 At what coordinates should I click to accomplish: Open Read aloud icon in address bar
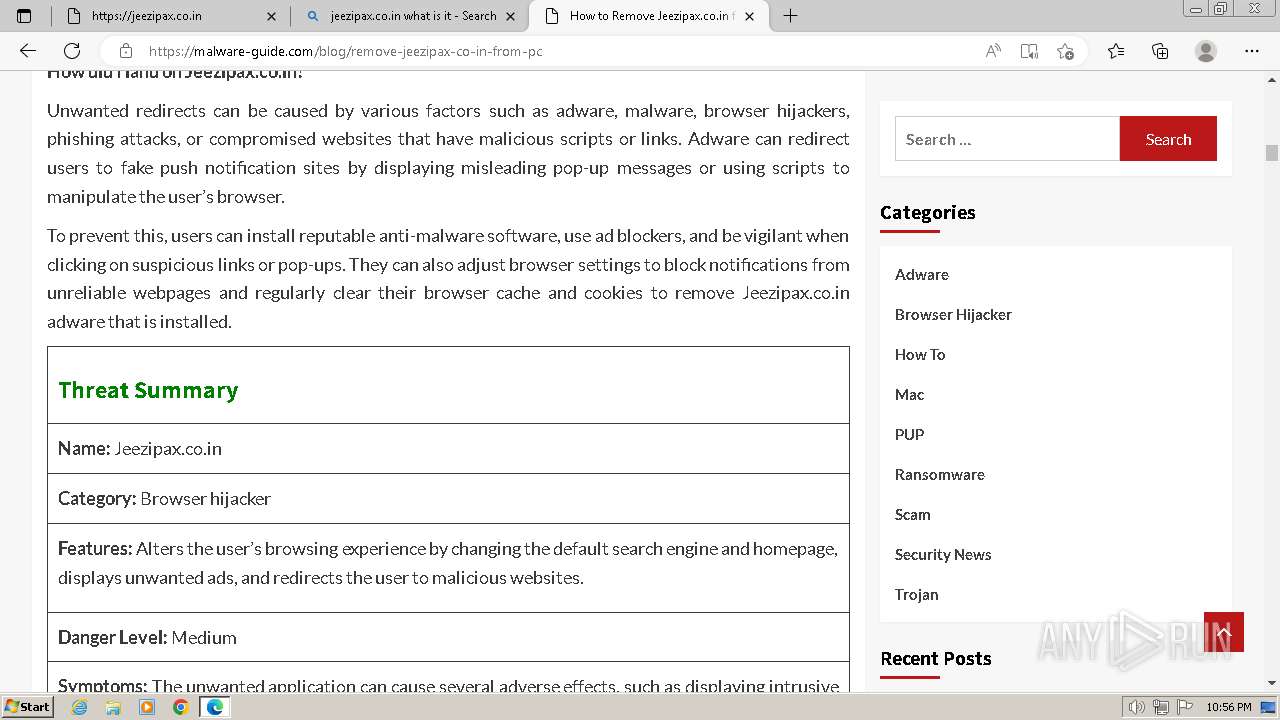coord(993,51)
